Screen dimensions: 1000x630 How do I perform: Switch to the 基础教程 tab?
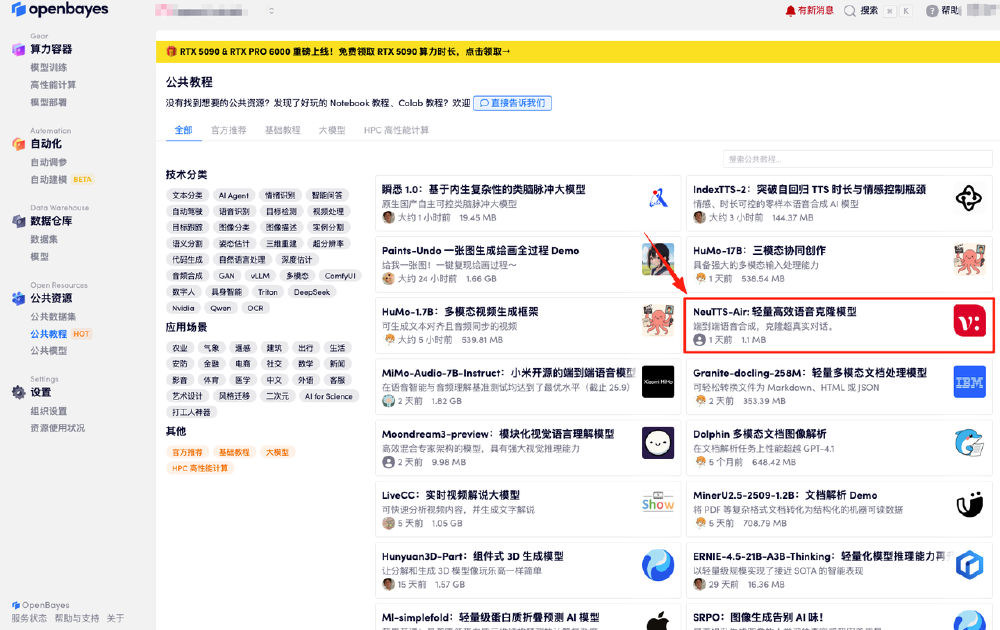(x=282, y=130)
